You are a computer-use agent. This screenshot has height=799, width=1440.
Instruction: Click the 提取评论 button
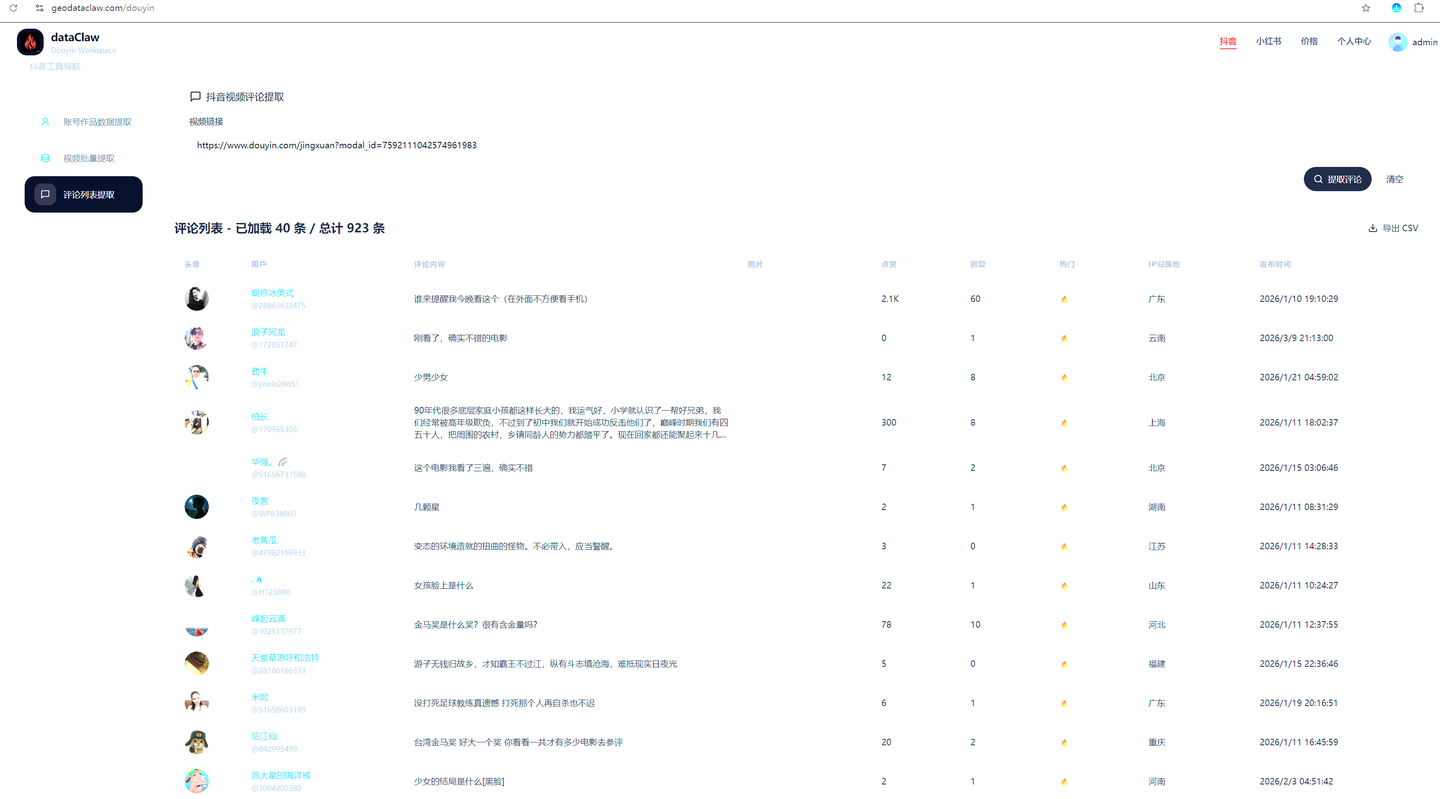[1338, 179]
